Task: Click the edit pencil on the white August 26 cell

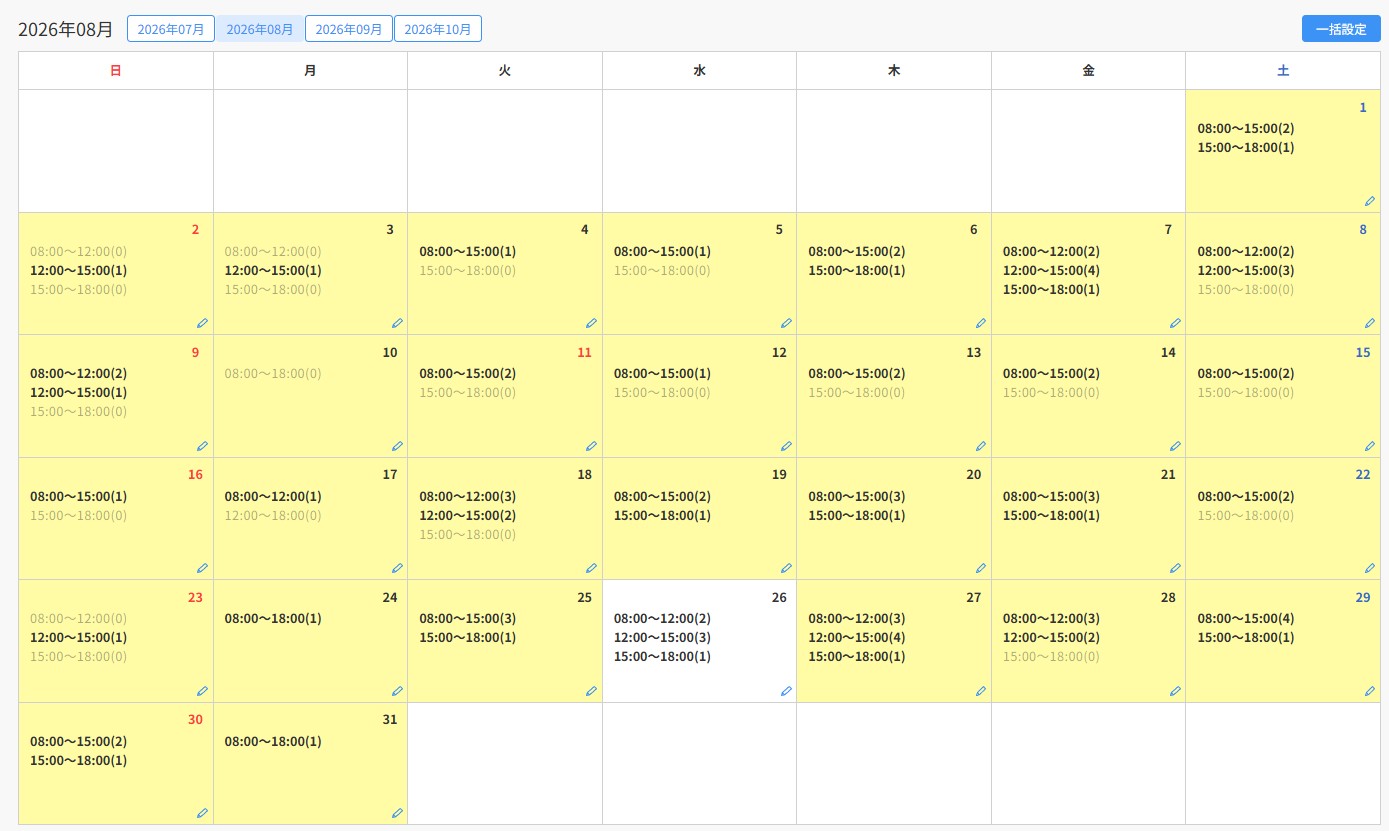Action: point(786,691)
